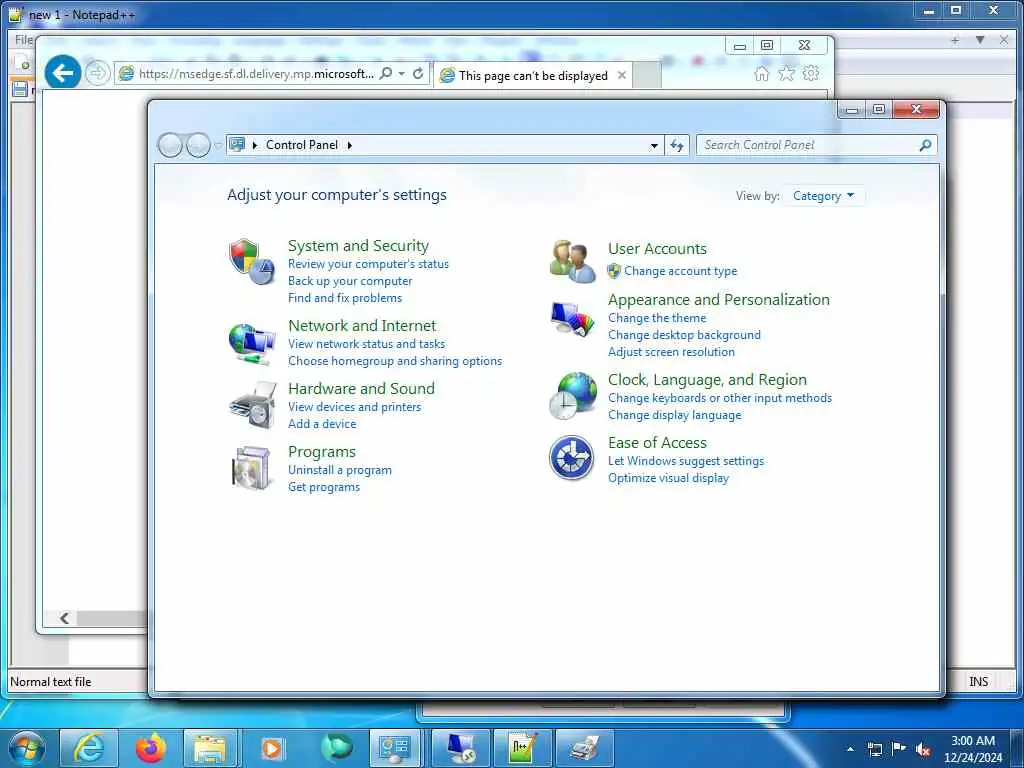This screenshot has width=1024, height=768.
Task: Open Internet Explorer favorites star
Action: [x=786, y=73]
